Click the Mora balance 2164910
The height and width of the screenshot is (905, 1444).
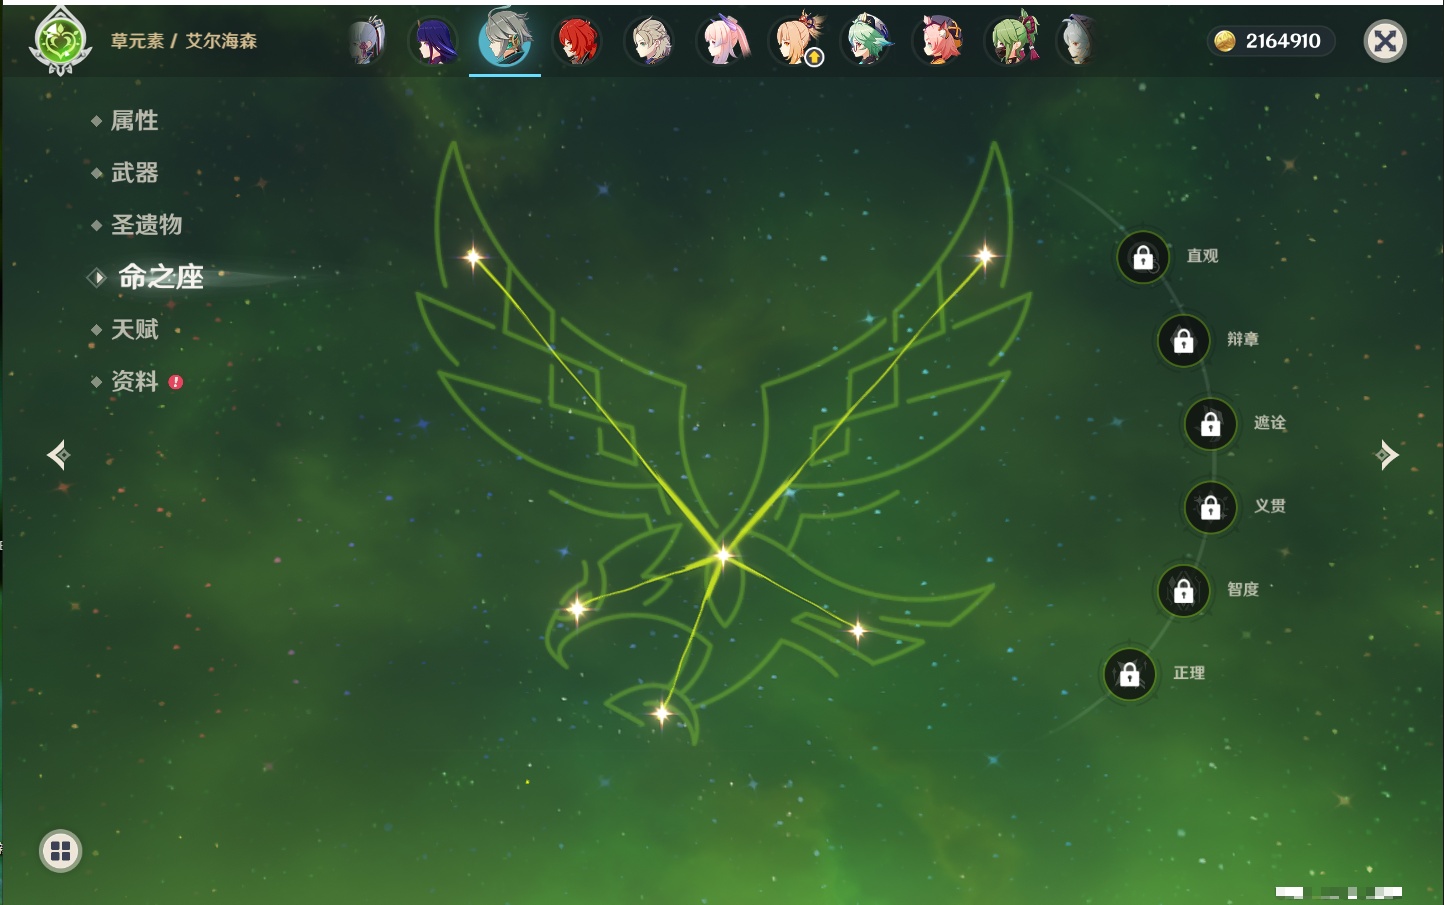click(x=1270, y=41)
